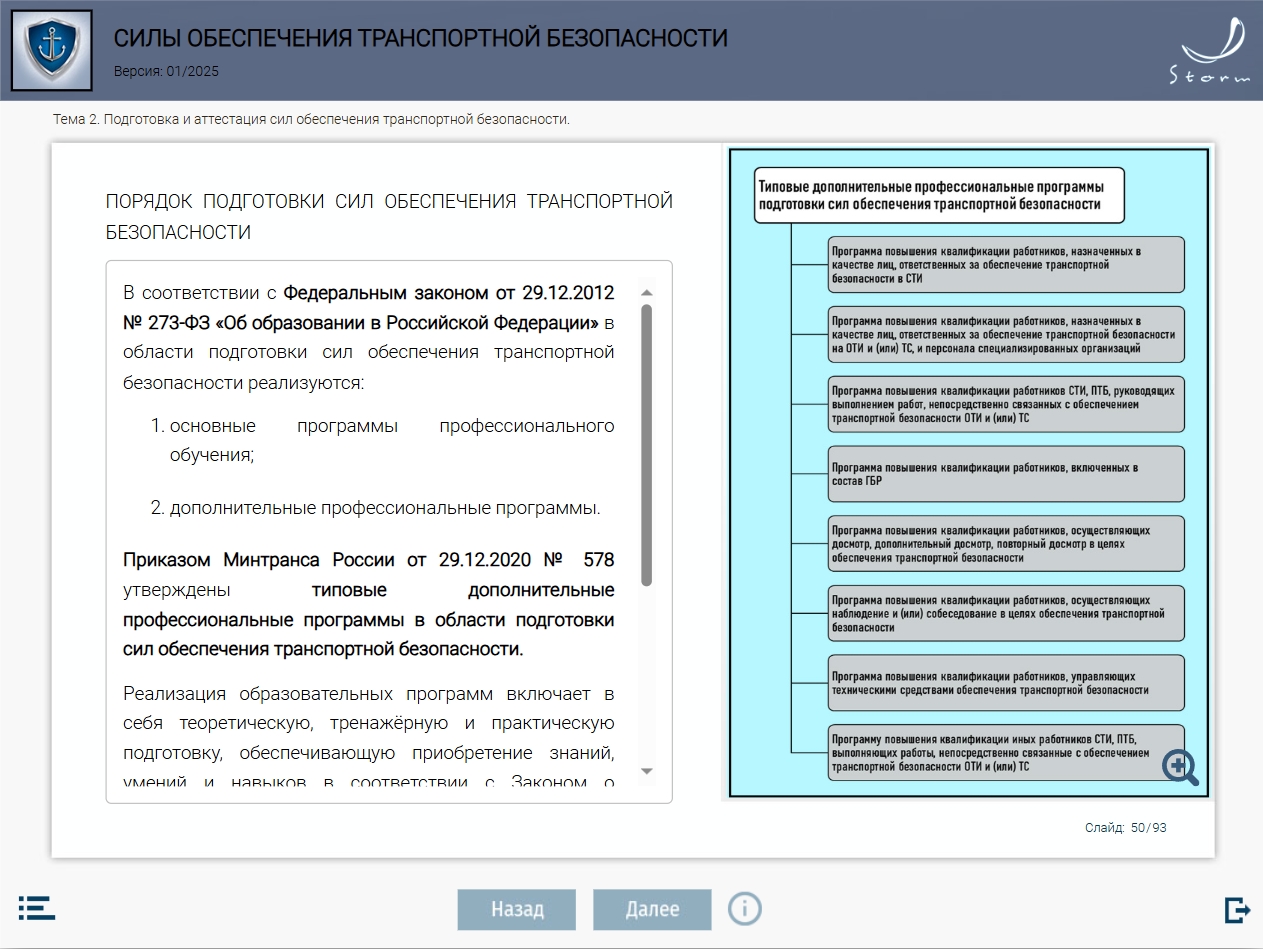This screenshot has width=1263, height=949.
Task: Click diagram box about состав ГБР
Action: (x=1007, y=474)
